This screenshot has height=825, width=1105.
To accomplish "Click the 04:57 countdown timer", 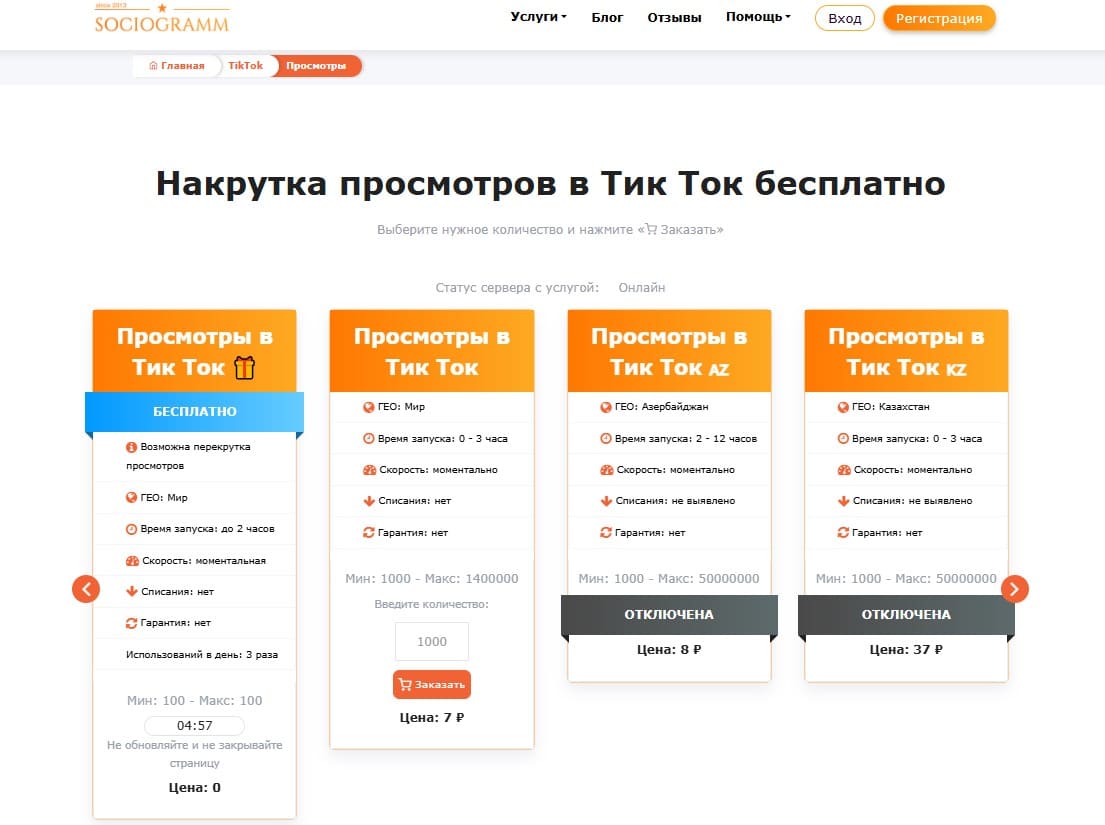I will [x=195, y=726].
